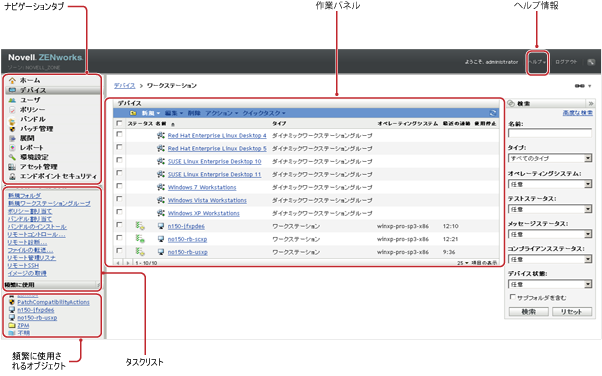Click the 展開 deployment icon
Viewport: 602px width, 376px height.
[x=12, y=138]
